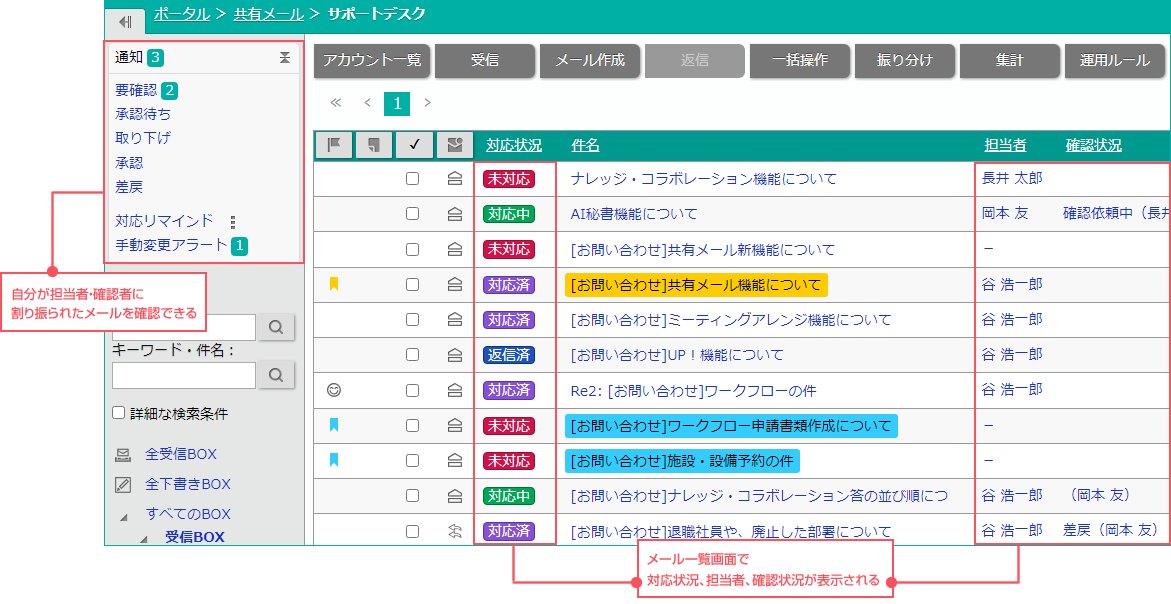Open the 対応リマインド three-dot menu

point(233,222)
